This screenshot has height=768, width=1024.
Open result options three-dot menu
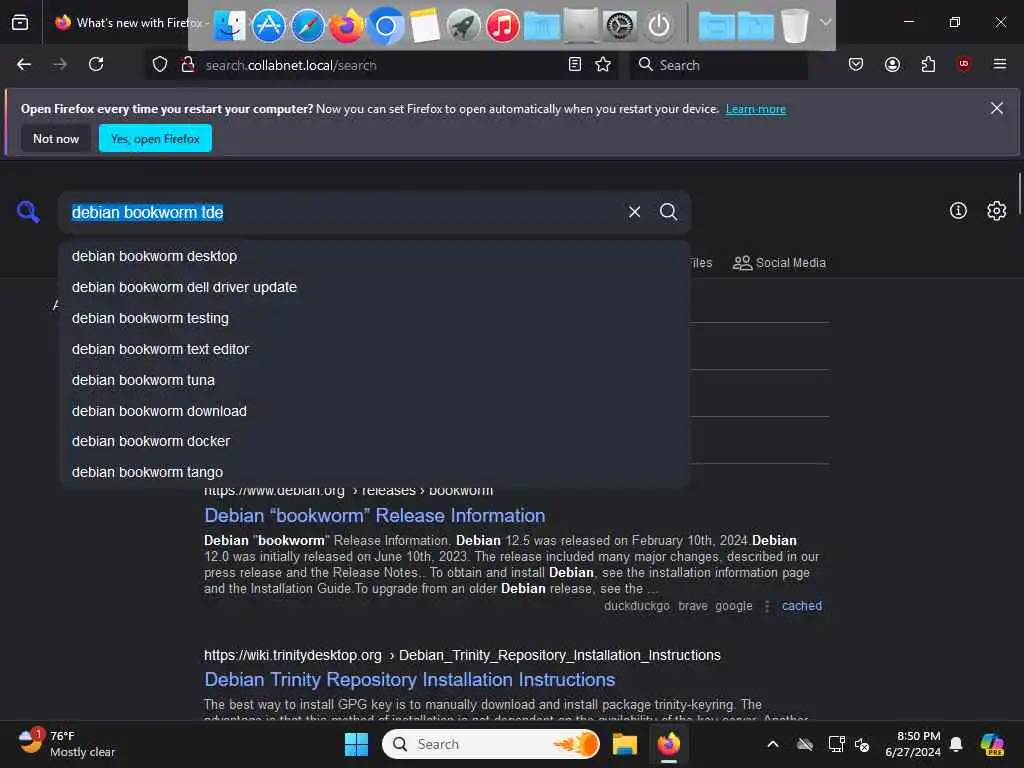click(767, 606)
